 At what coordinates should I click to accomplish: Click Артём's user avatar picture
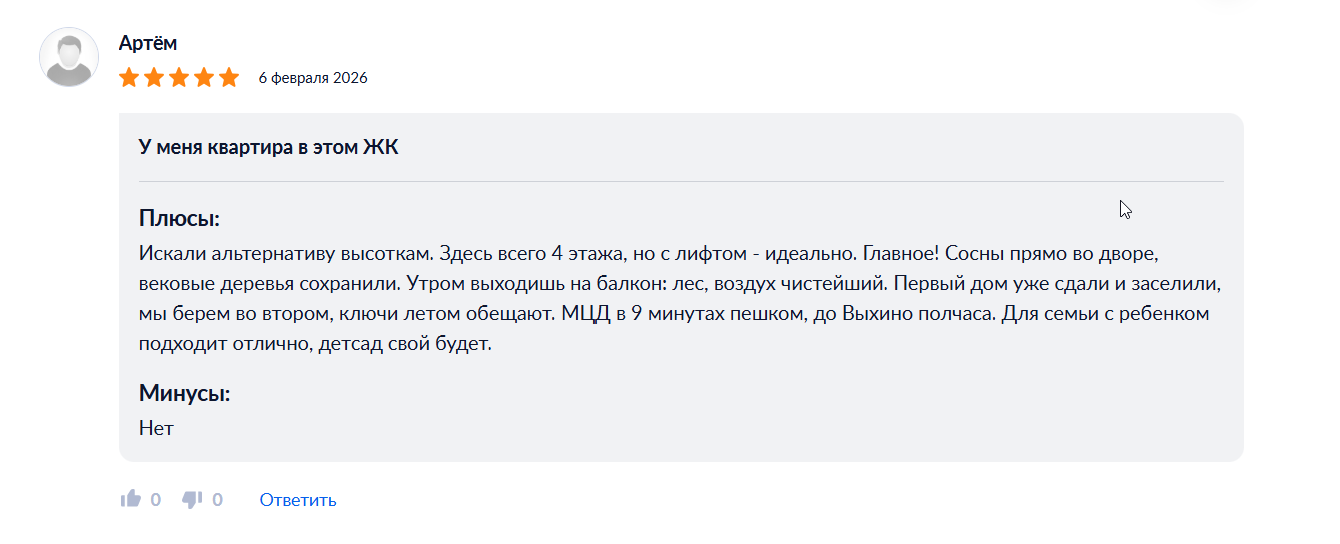coord(69,57)
